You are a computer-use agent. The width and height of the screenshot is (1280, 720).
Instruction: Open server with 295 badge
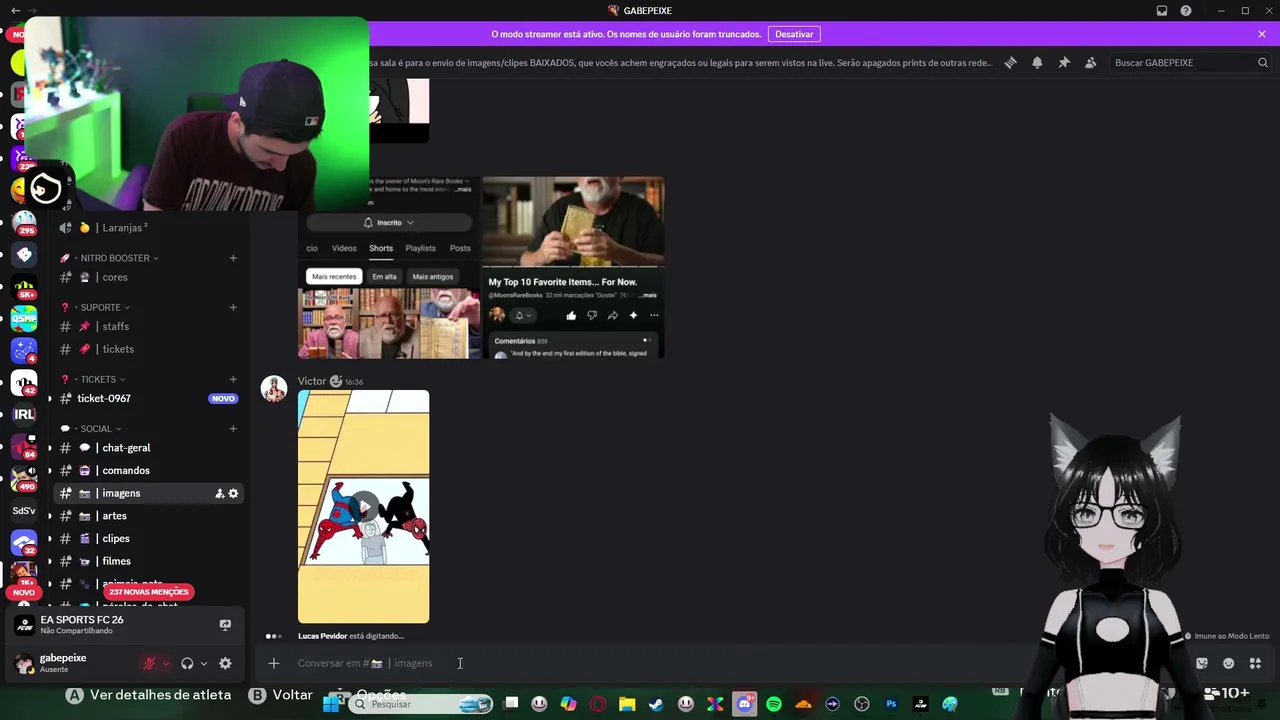[24, 222]
